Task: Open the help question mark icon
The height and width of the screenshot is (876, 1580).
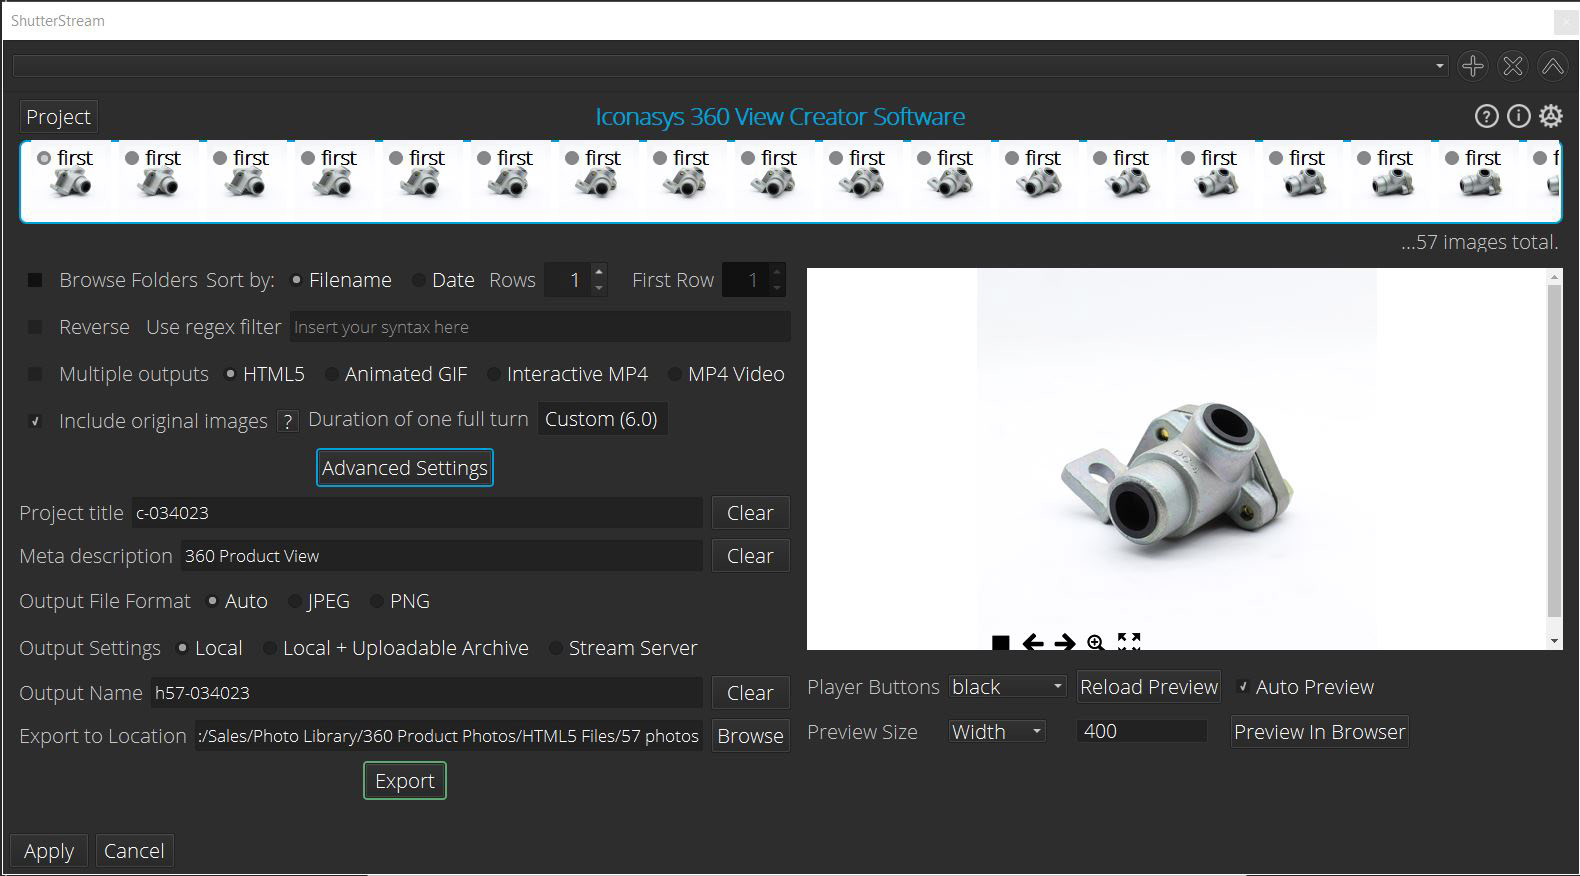Action: tap(1486, 116)
